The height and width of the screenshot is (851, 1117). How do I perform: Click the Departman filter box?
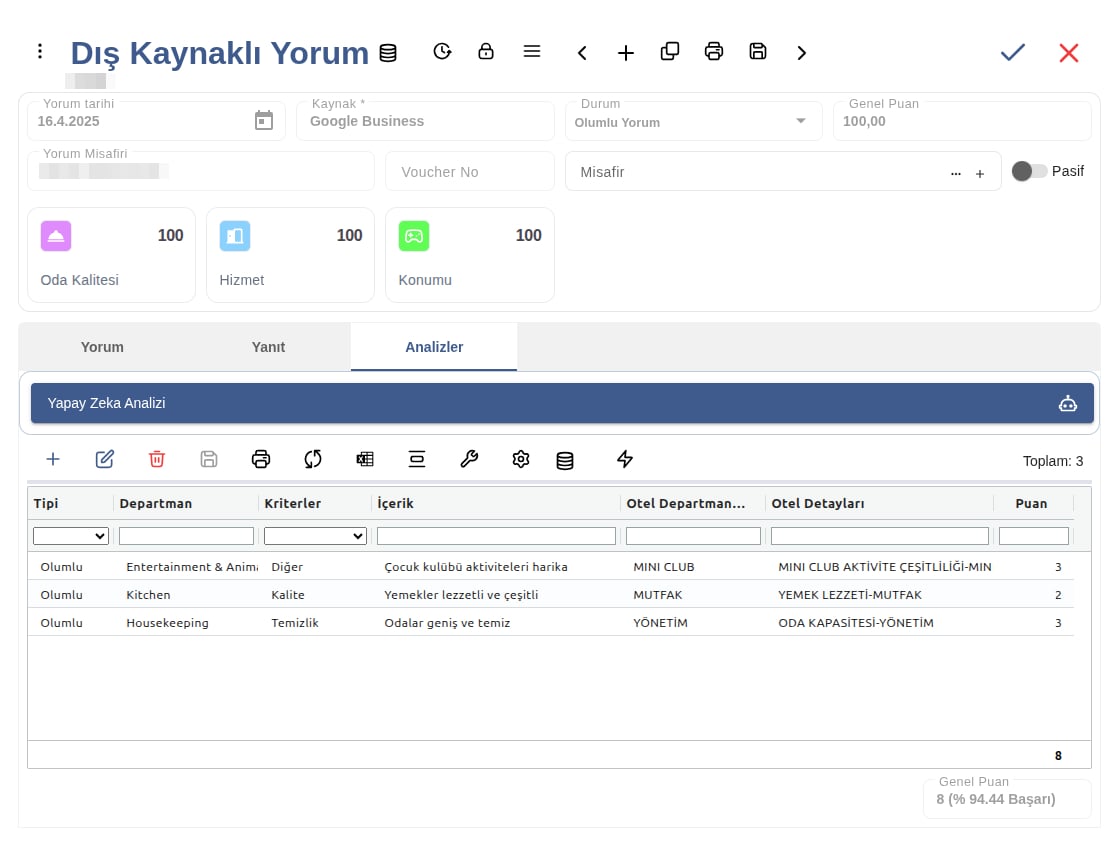(x=186, y=536)
